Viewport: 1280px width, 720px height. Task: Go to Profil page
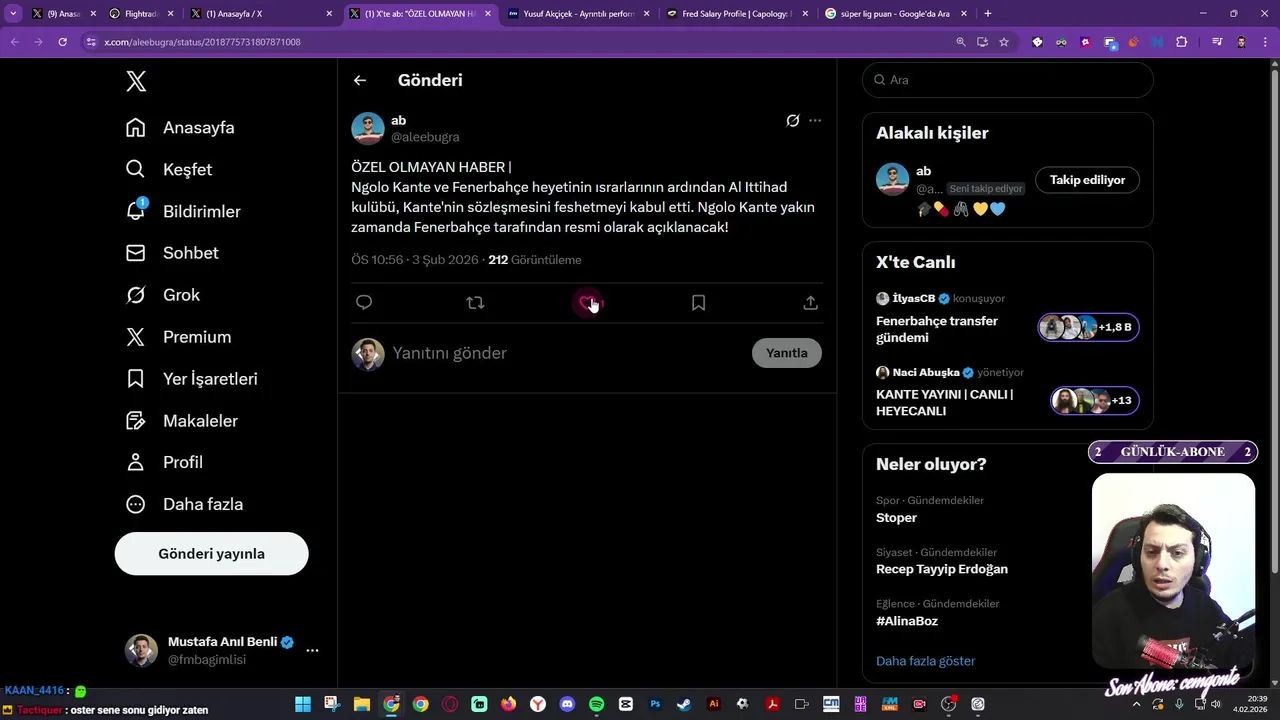coord(164,462)
